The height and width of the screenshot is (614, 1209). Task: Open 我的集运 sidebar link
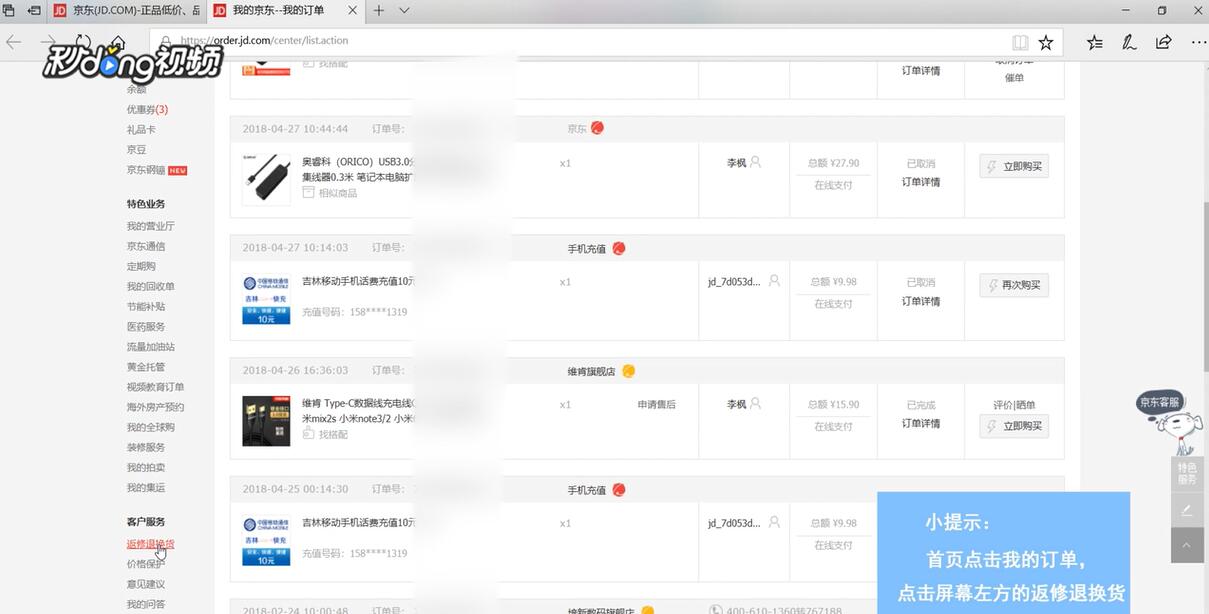click(146, 487)
